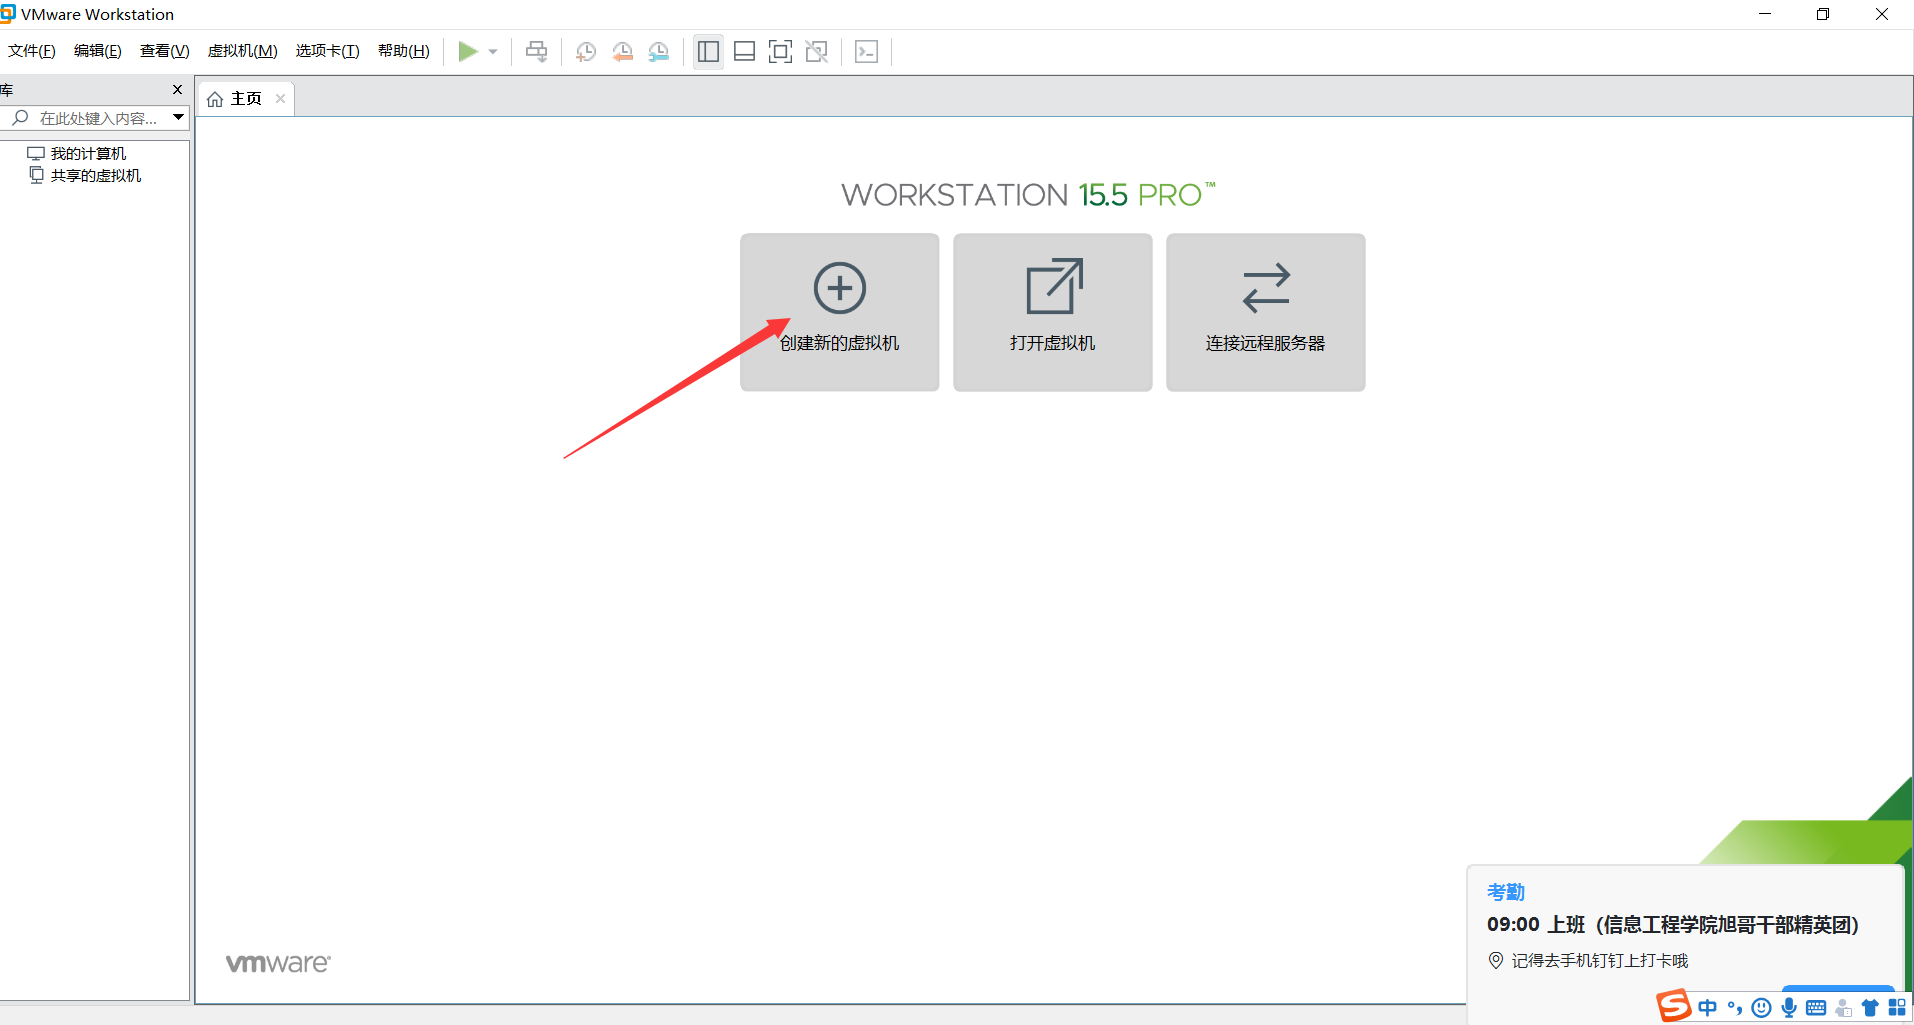Screen dimensions: 1914x1025
Task: Restore down the VMware Workstation window
Action: pos(1823,14)
